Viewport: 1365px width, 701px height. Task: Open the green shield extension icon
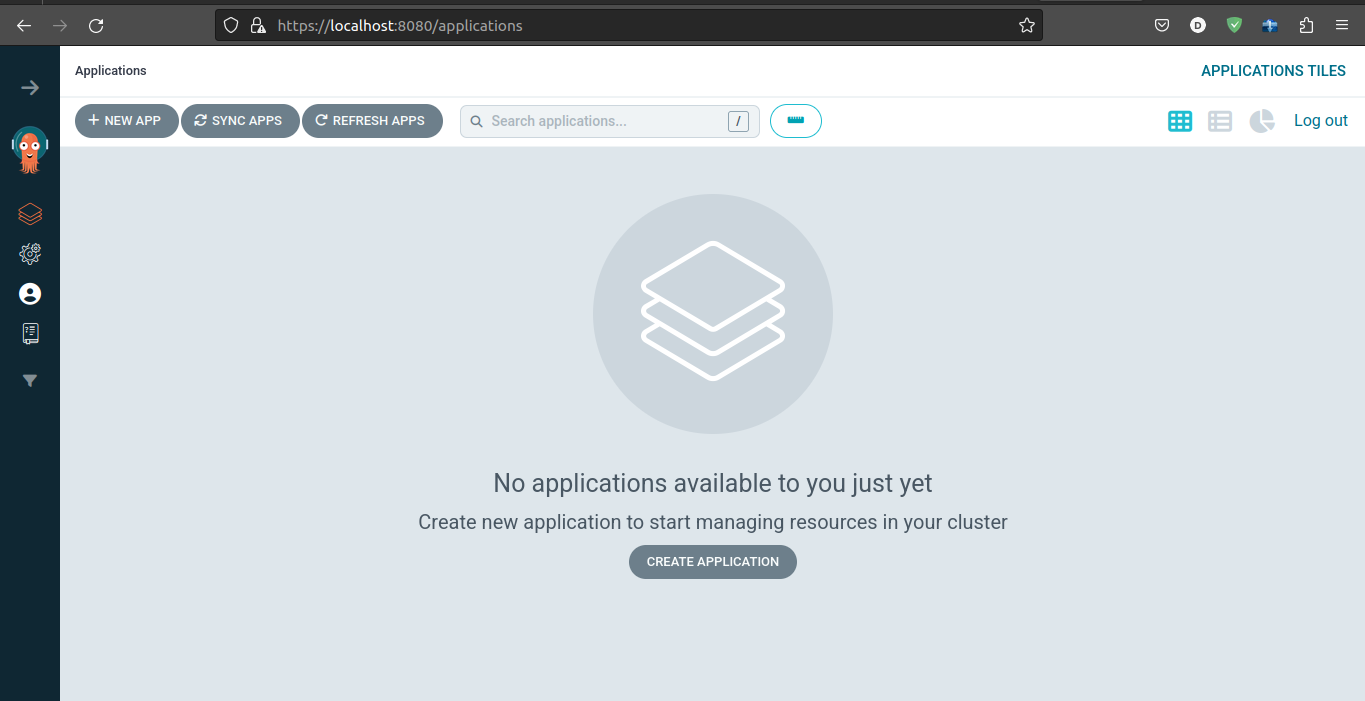click(1234, 26)
